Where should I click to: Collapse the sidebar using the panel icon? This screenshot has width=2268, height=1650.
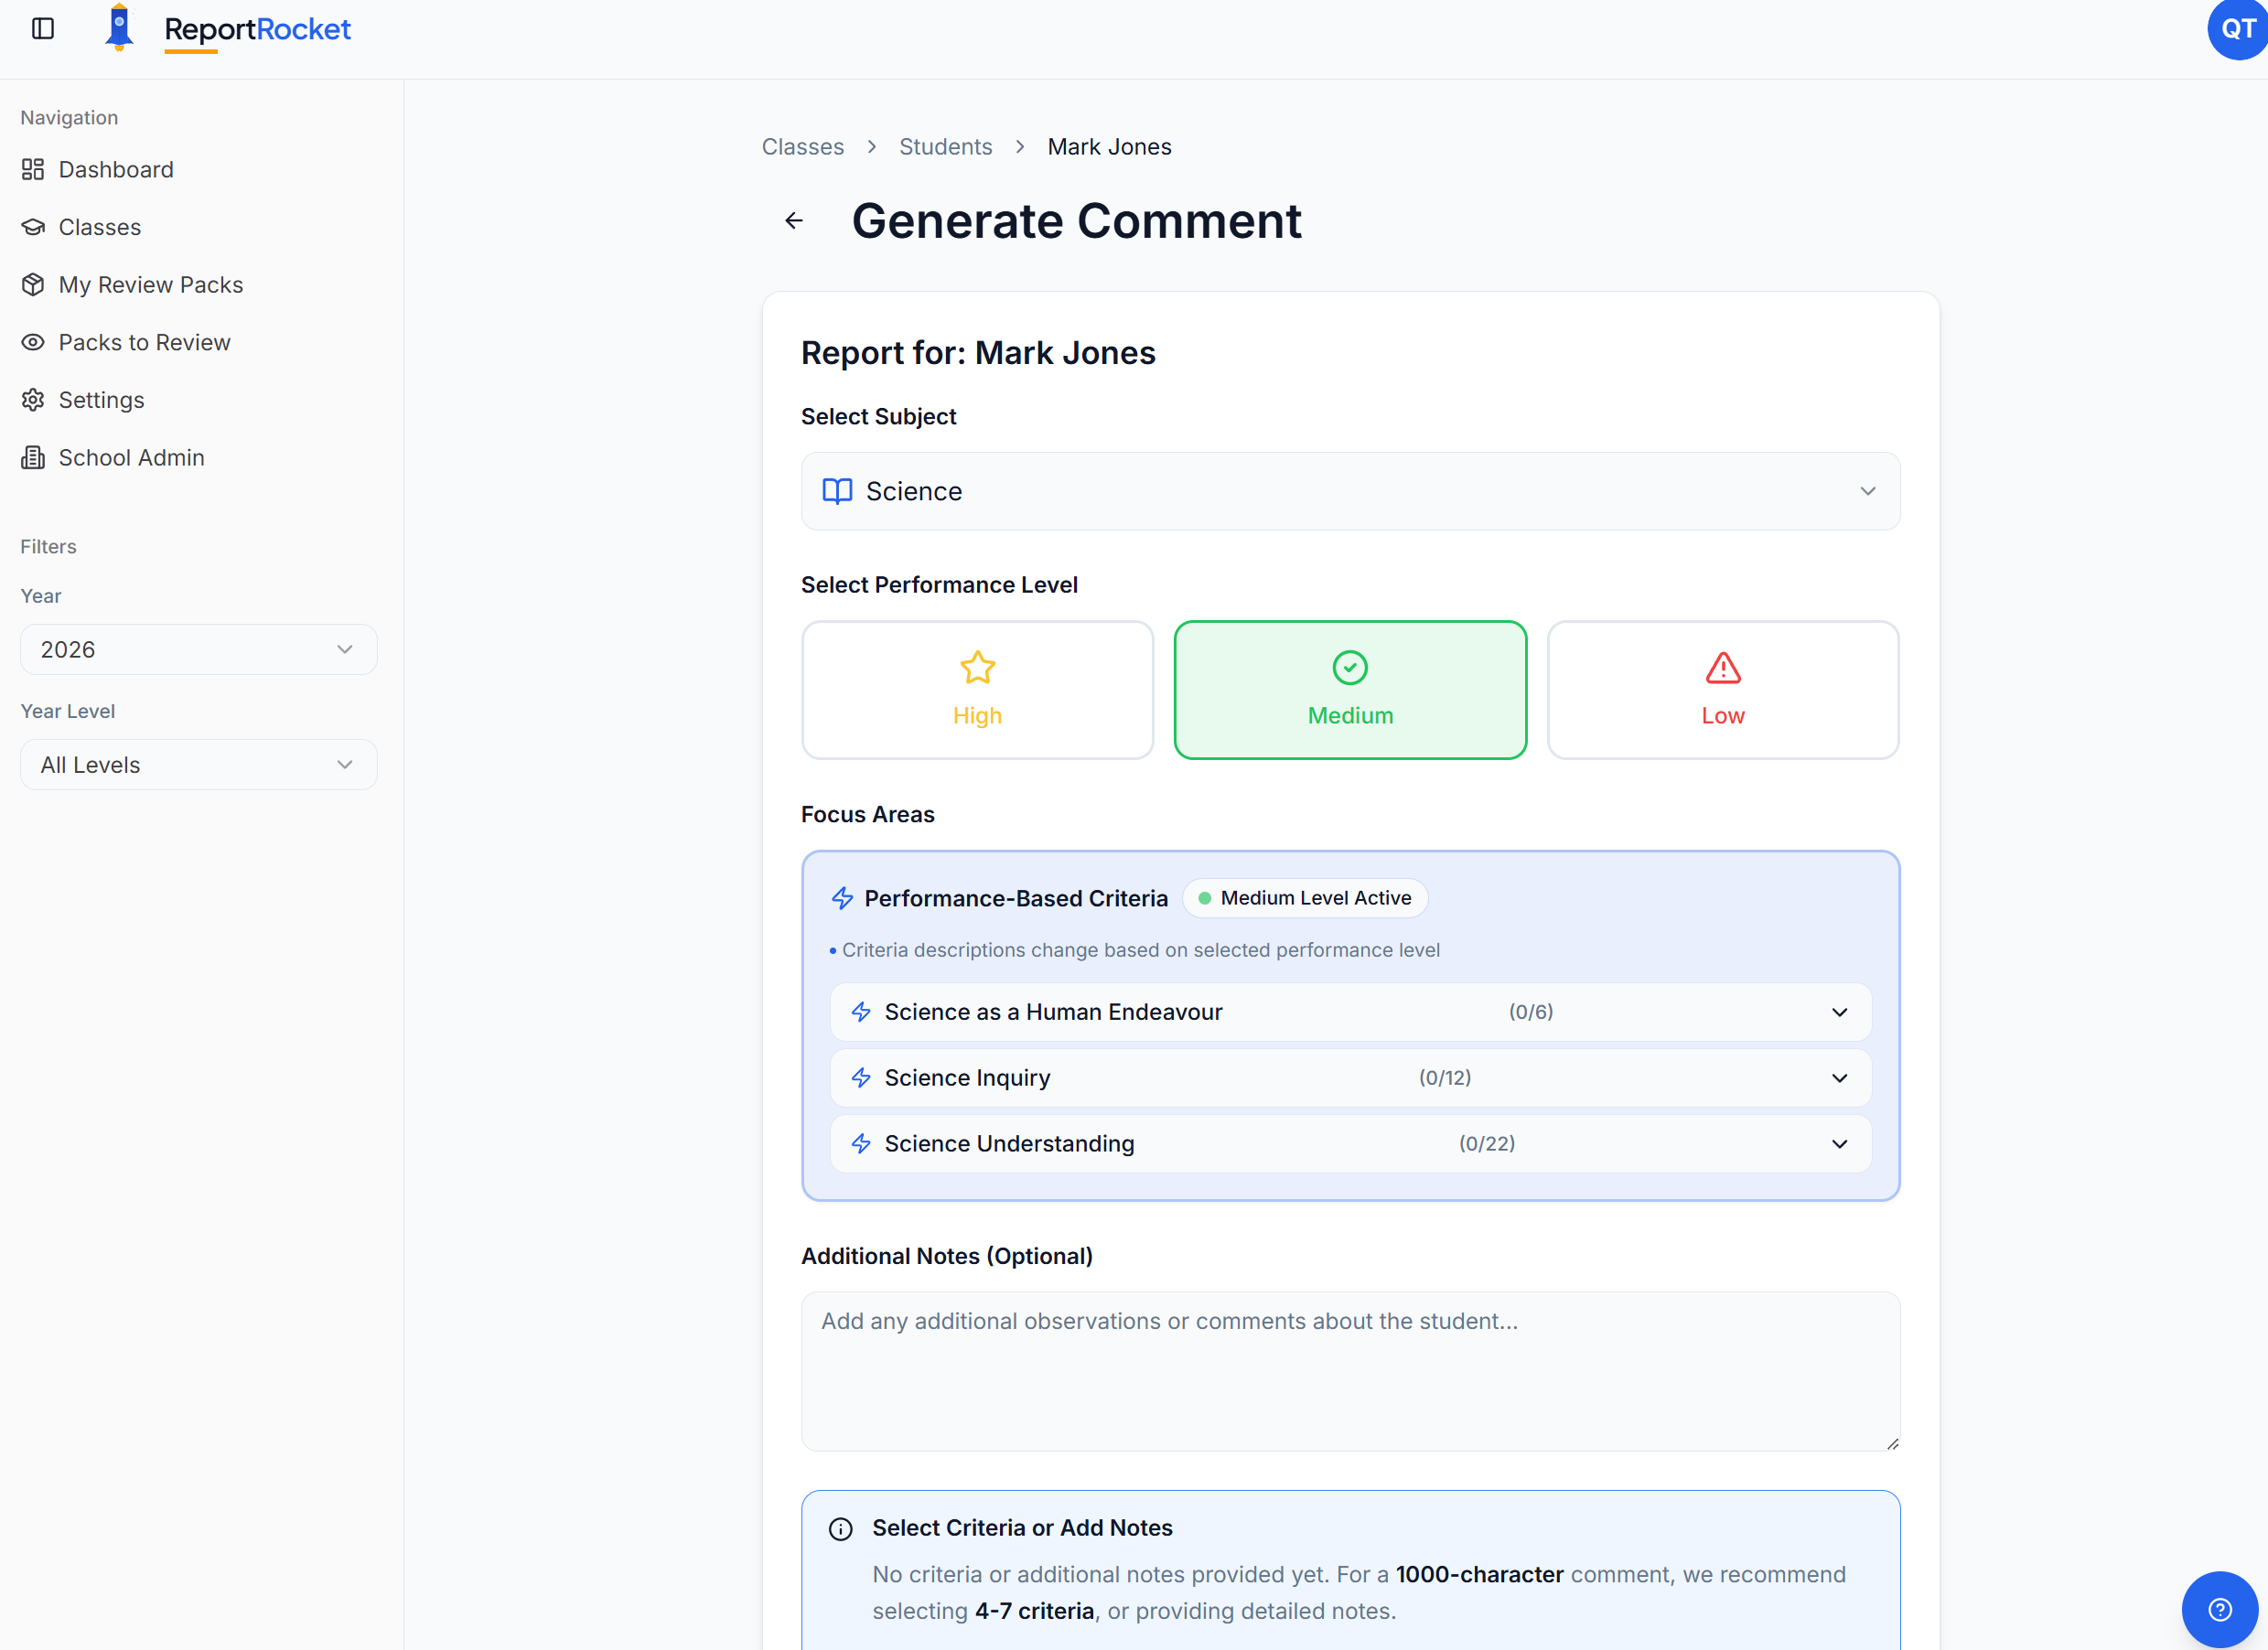tap(42, 30)
